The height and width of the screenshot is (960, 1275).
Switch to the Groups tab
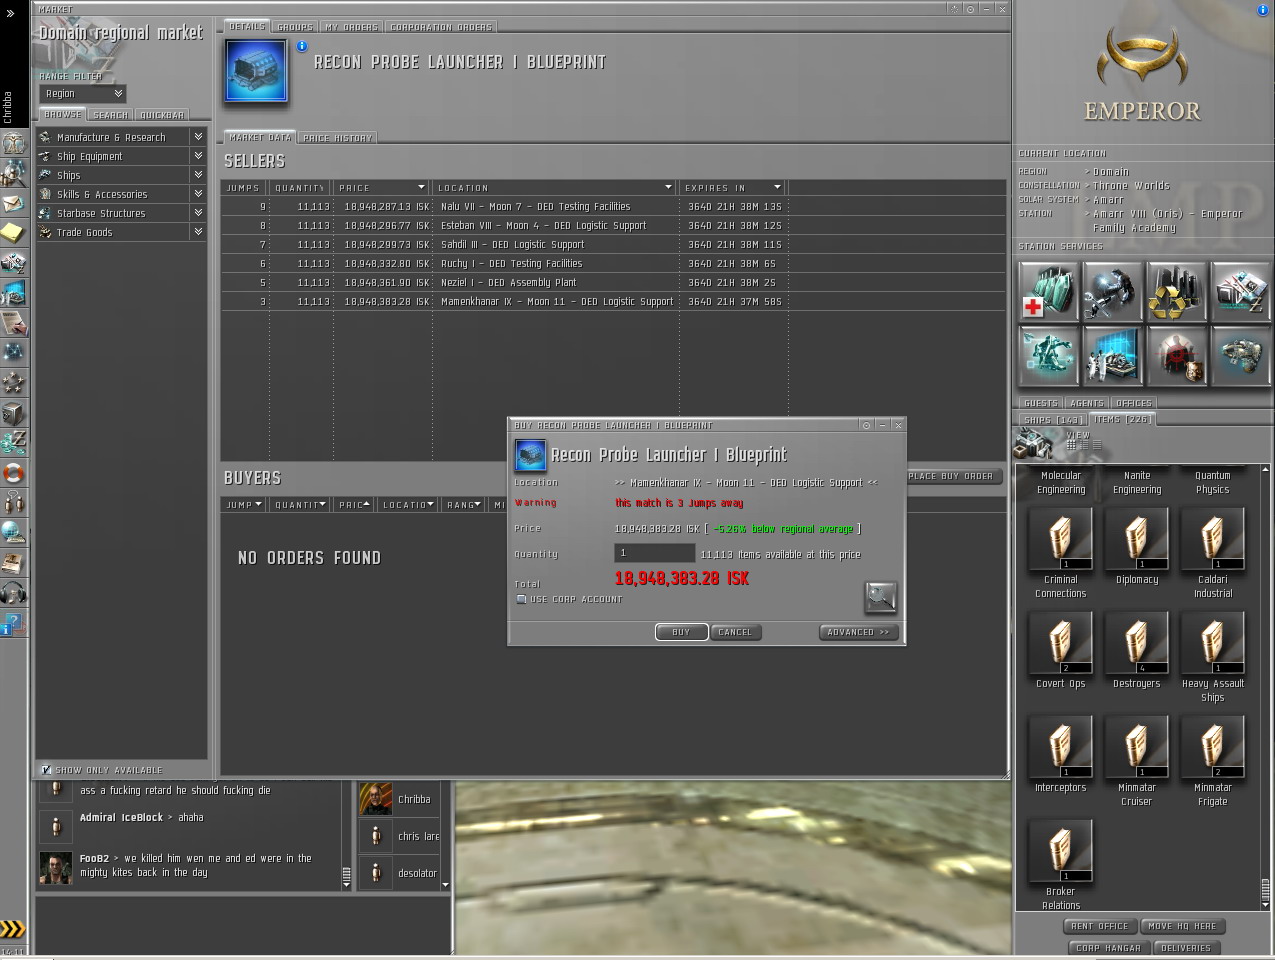pos(295,27)
